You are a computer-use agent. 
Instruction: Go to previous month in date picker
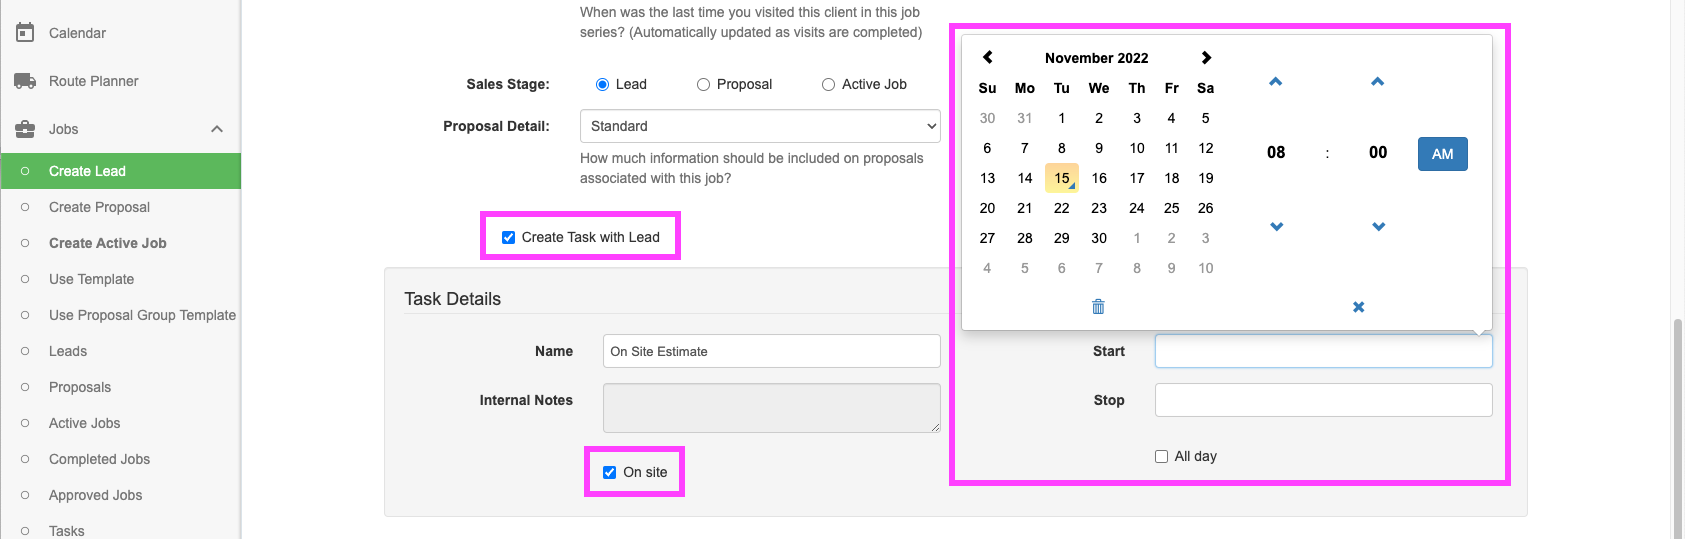988,57
